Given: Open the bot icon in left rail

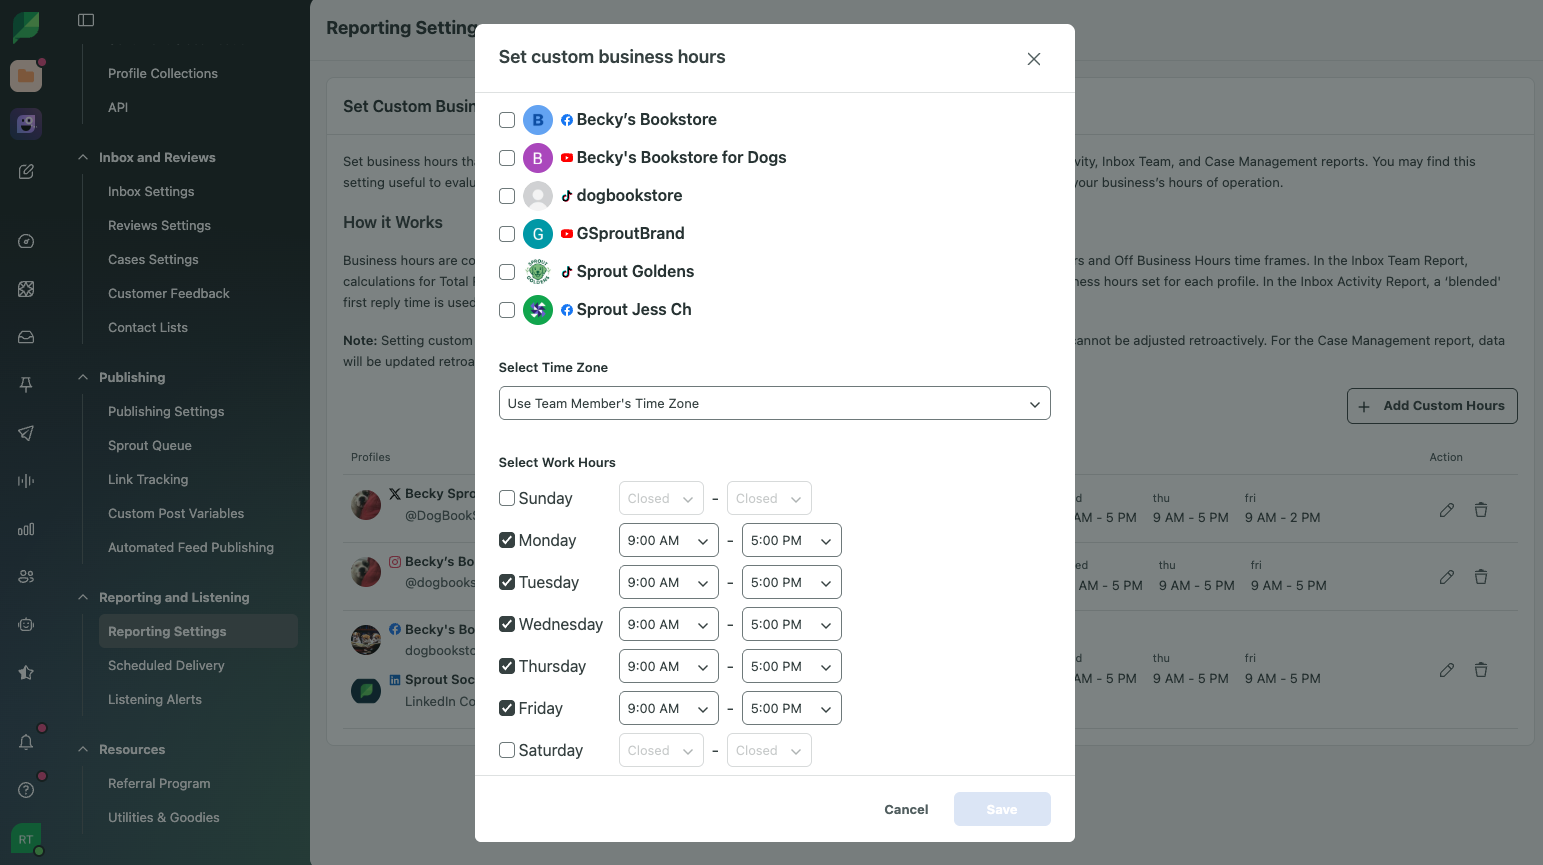Looking at the screenshot, I should (x=26, y=625).
